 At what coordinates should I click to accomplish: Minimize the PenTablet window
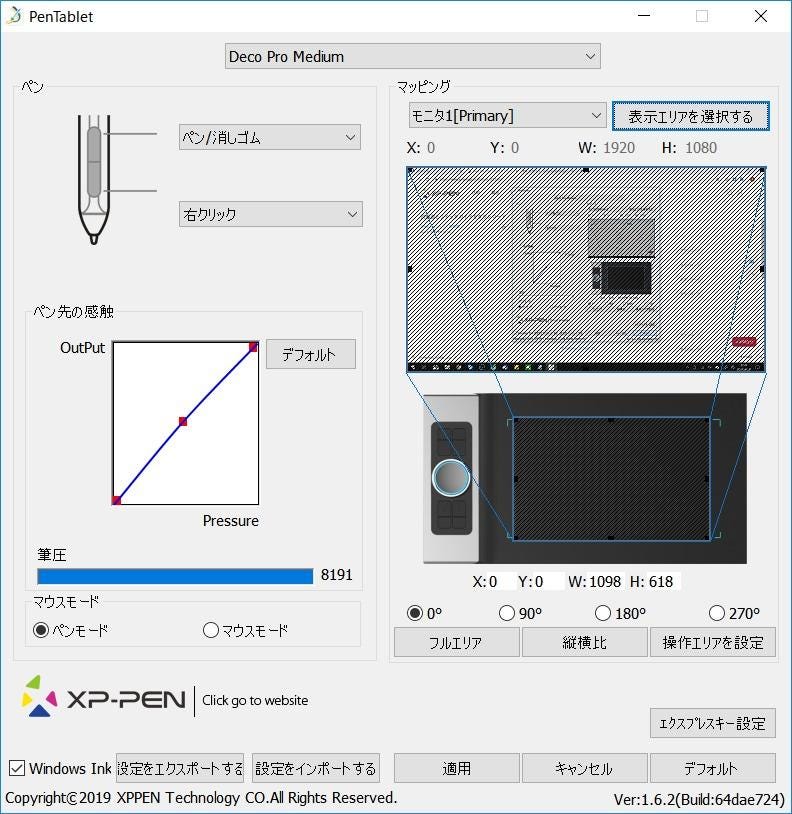[x=644, y=16]
